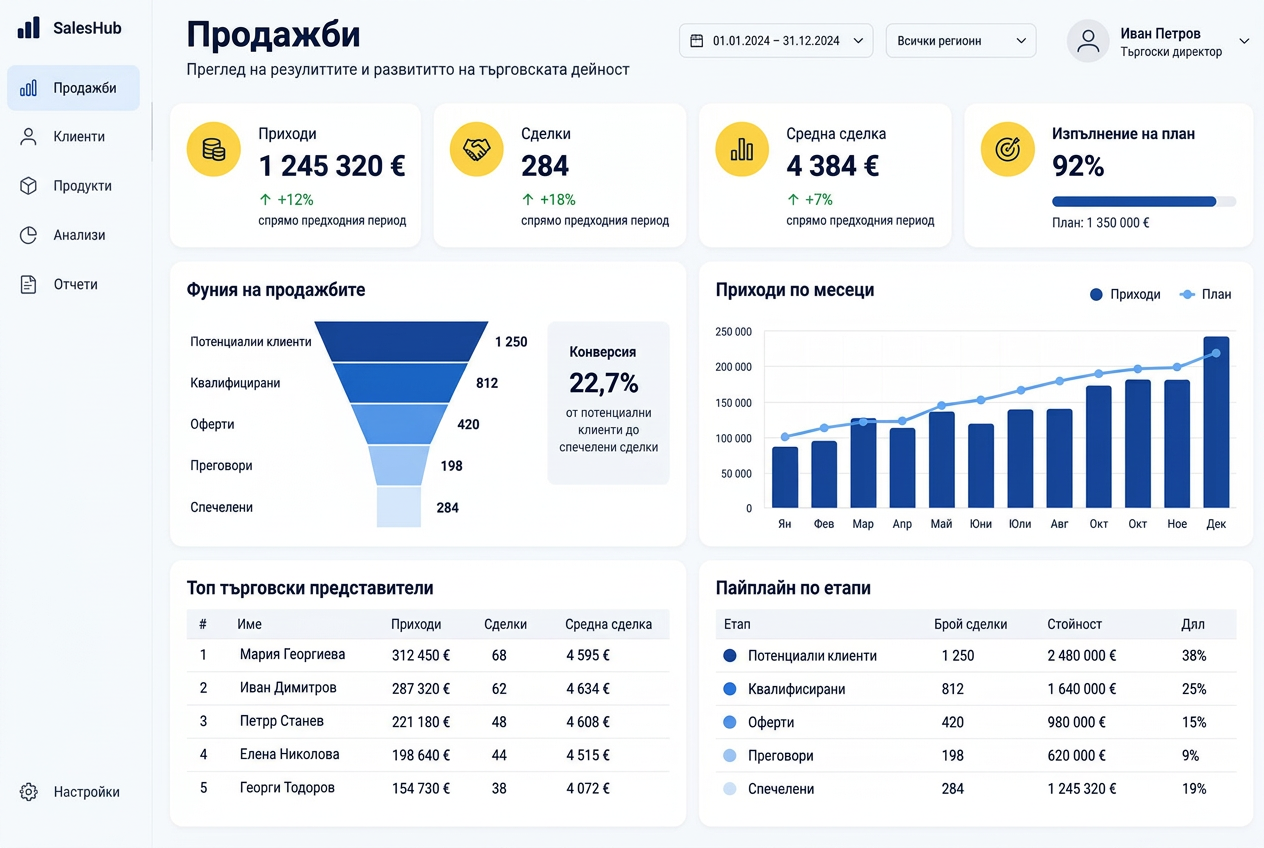Open the Продукти sidebar section
1264x848 pixels.
point(73,186)
